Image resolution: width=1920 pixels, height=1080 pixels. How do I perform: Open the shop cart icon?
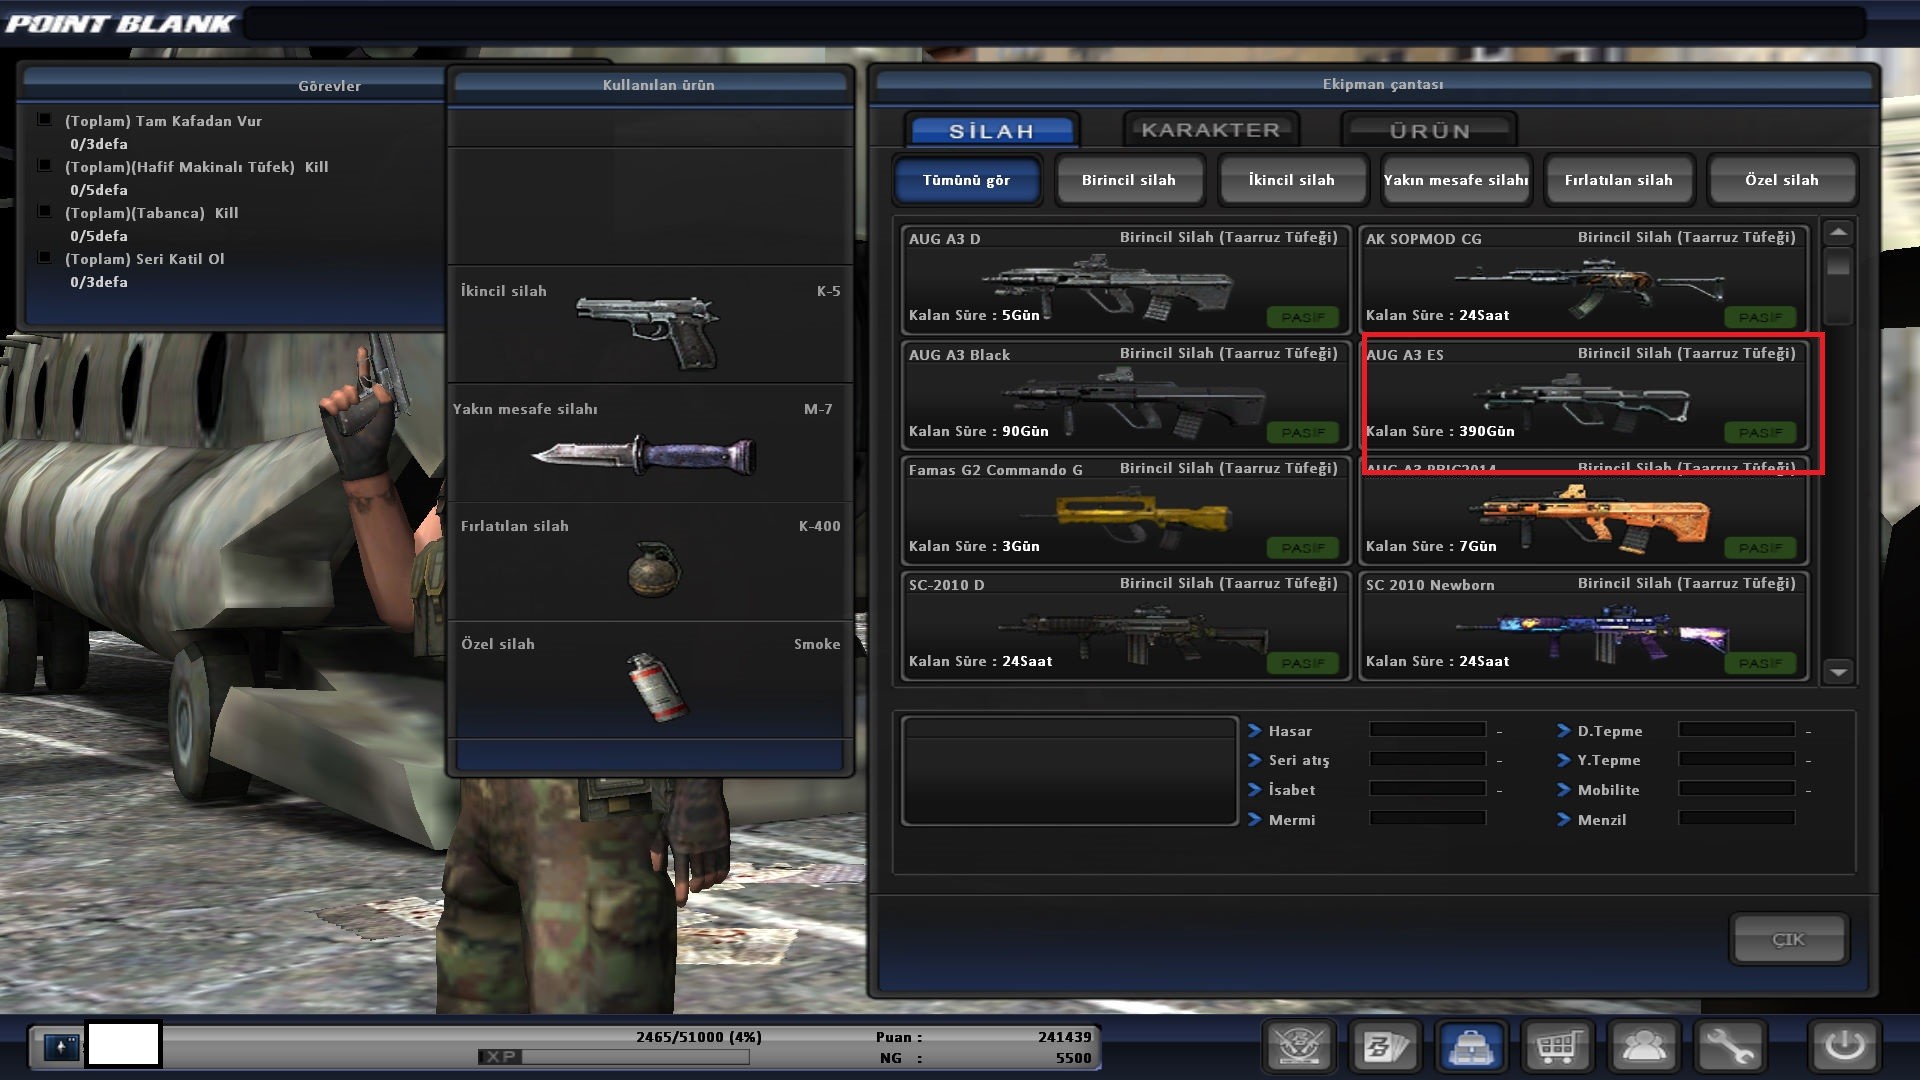point(1557,1047)
